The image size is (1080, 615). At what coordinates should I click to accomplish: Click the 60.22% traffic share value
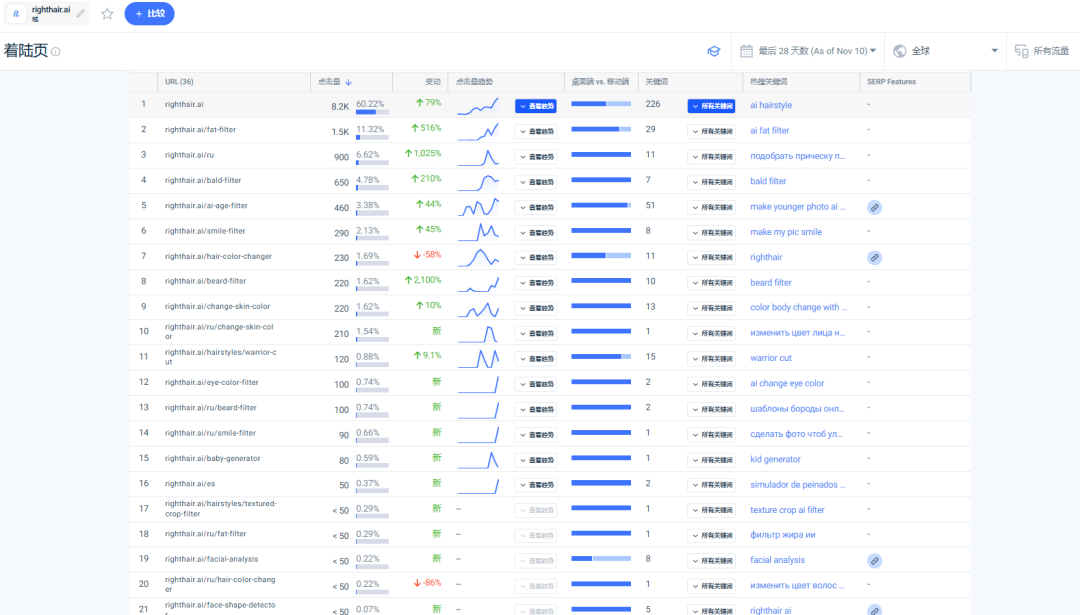(370, 104)
